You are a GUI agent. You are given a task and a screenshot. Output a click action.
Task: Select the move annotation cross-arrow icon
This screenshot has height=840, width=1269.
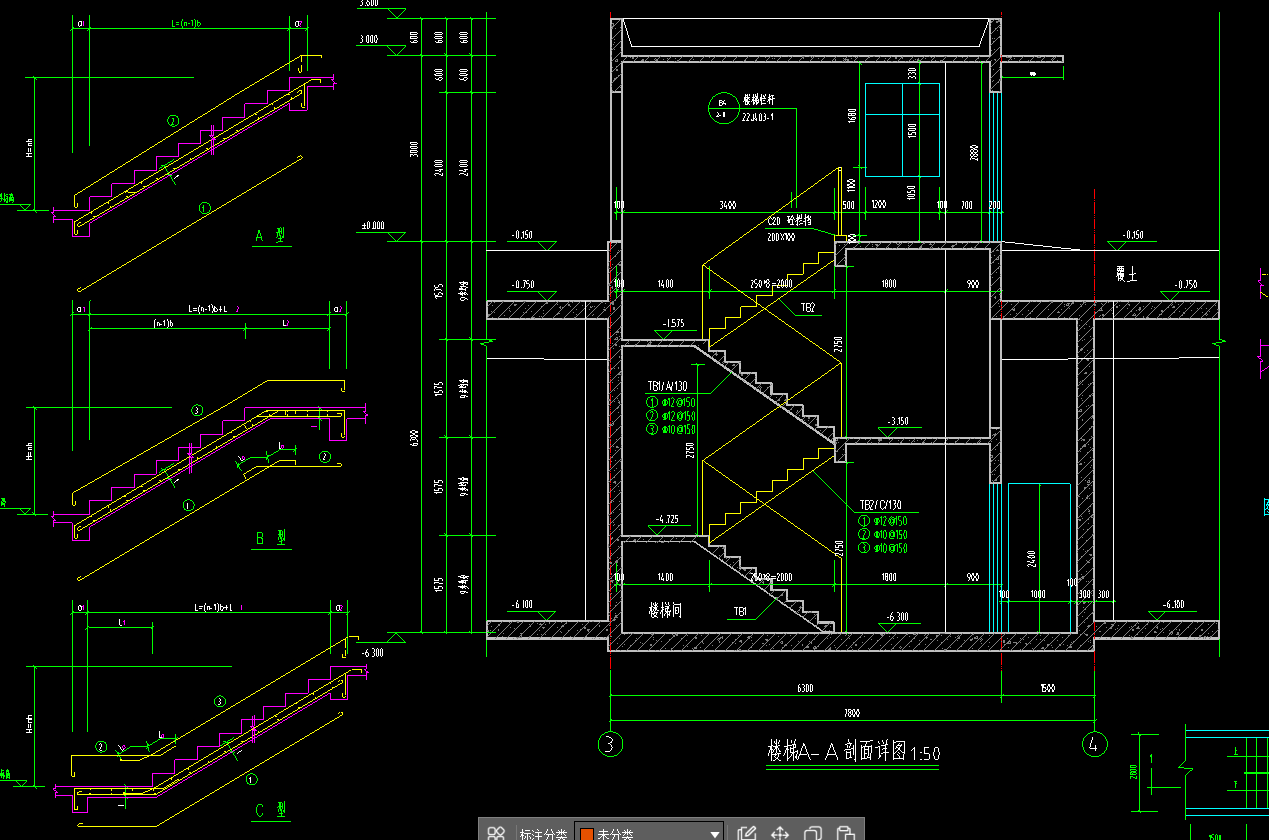tap(780, 832)
